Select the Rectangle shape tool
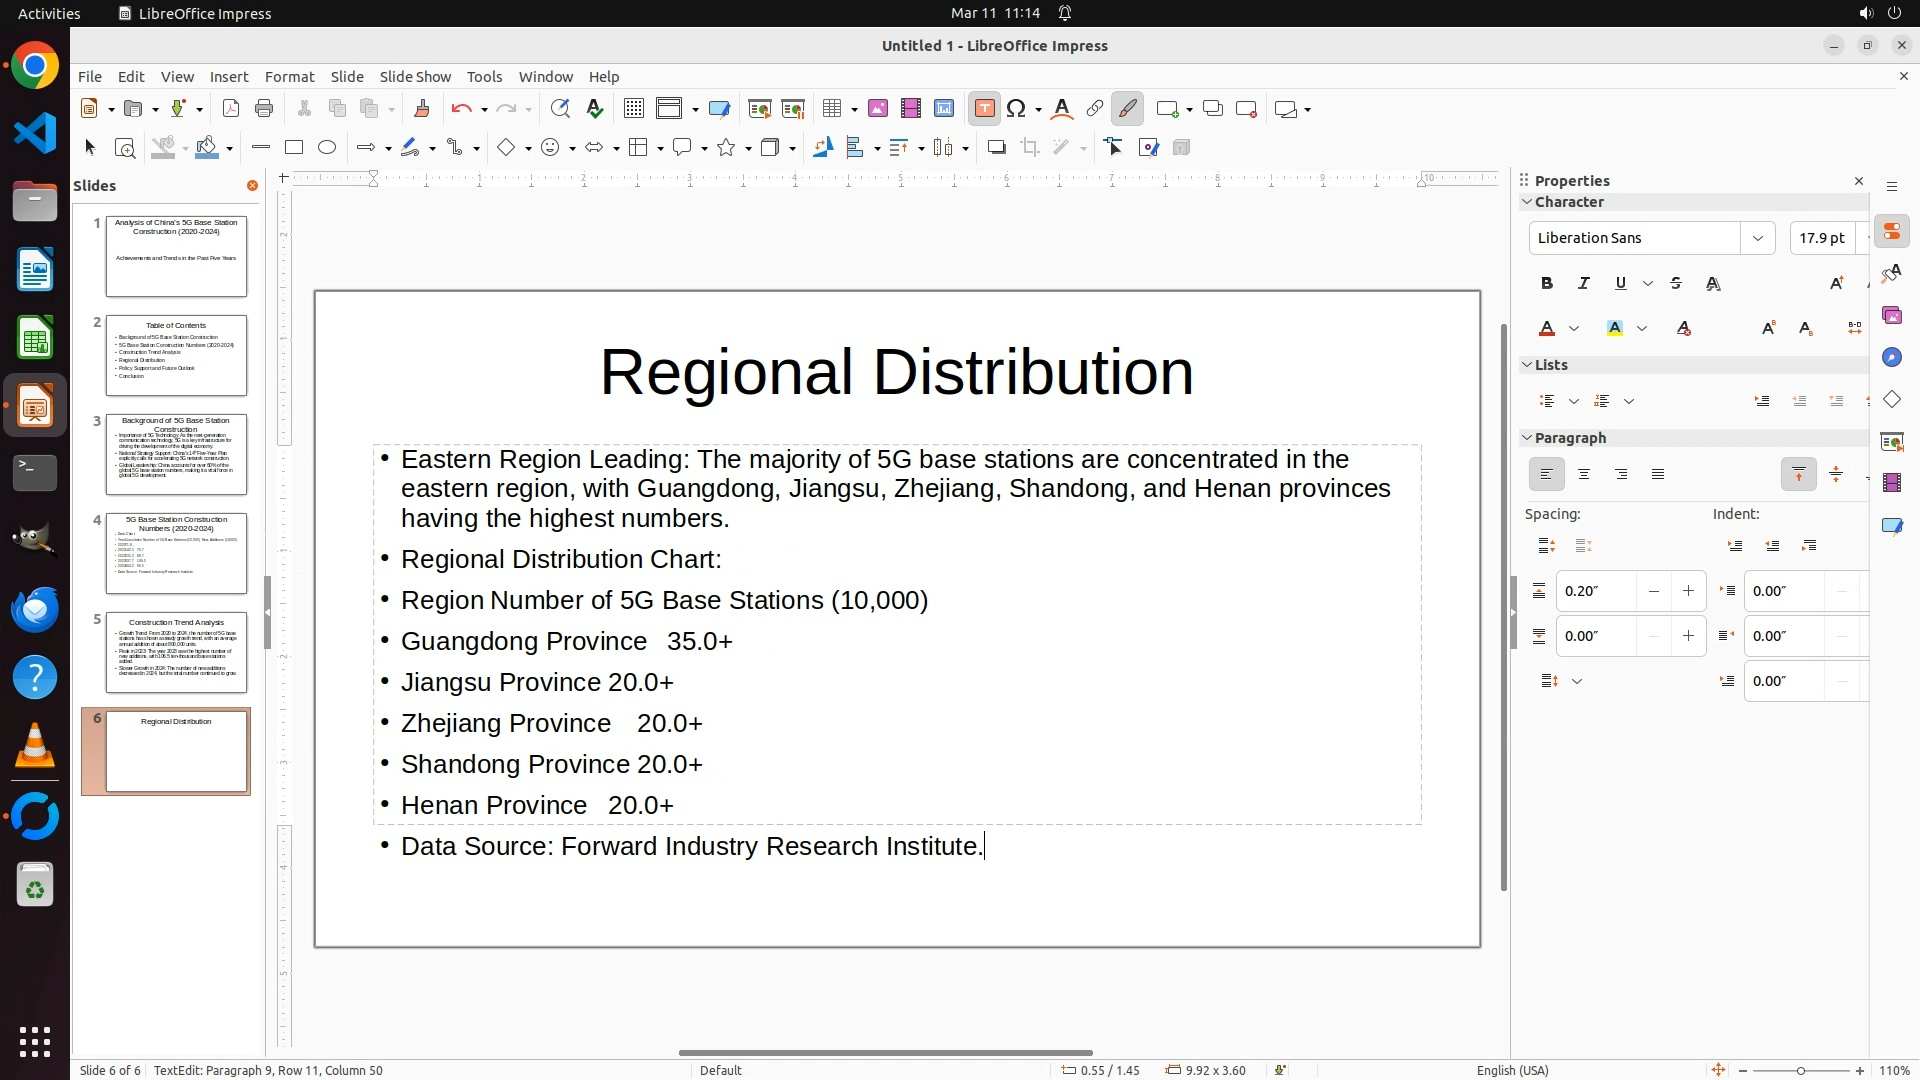Screen dimensions: 1920x1080 pos(294,148)
